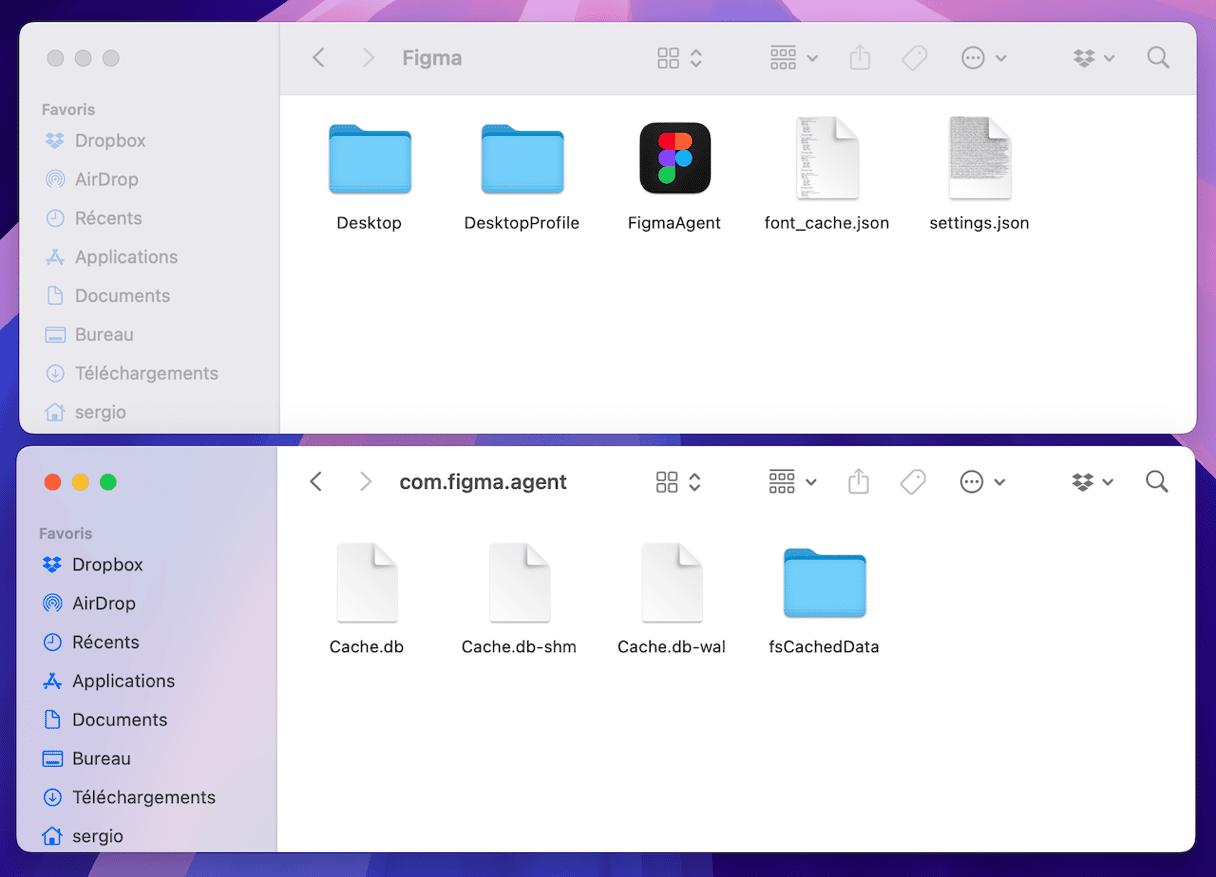
Task: Select the settings.json file
Action: 979,158
